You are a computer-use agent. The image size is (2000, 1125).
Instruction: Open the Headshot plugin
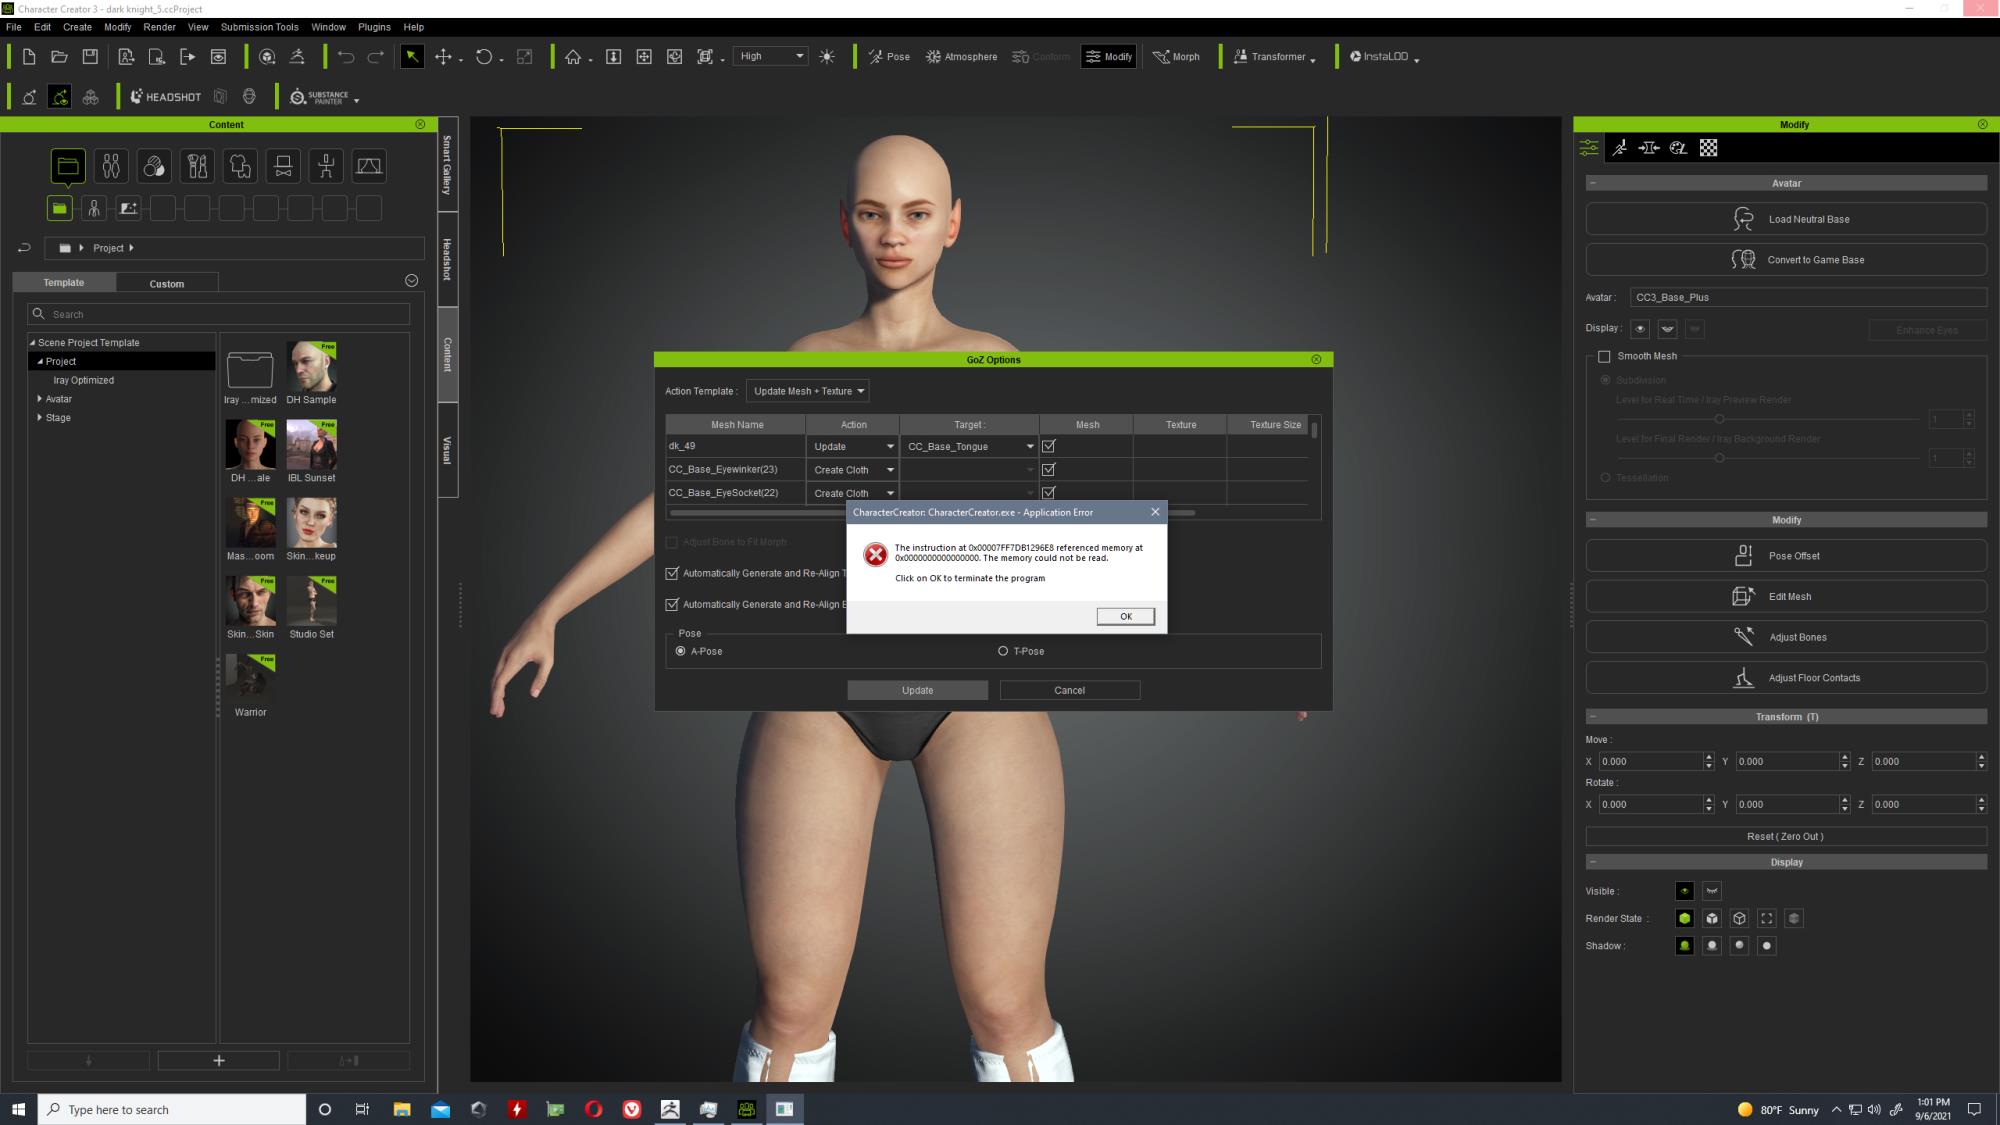pos(166,97)
